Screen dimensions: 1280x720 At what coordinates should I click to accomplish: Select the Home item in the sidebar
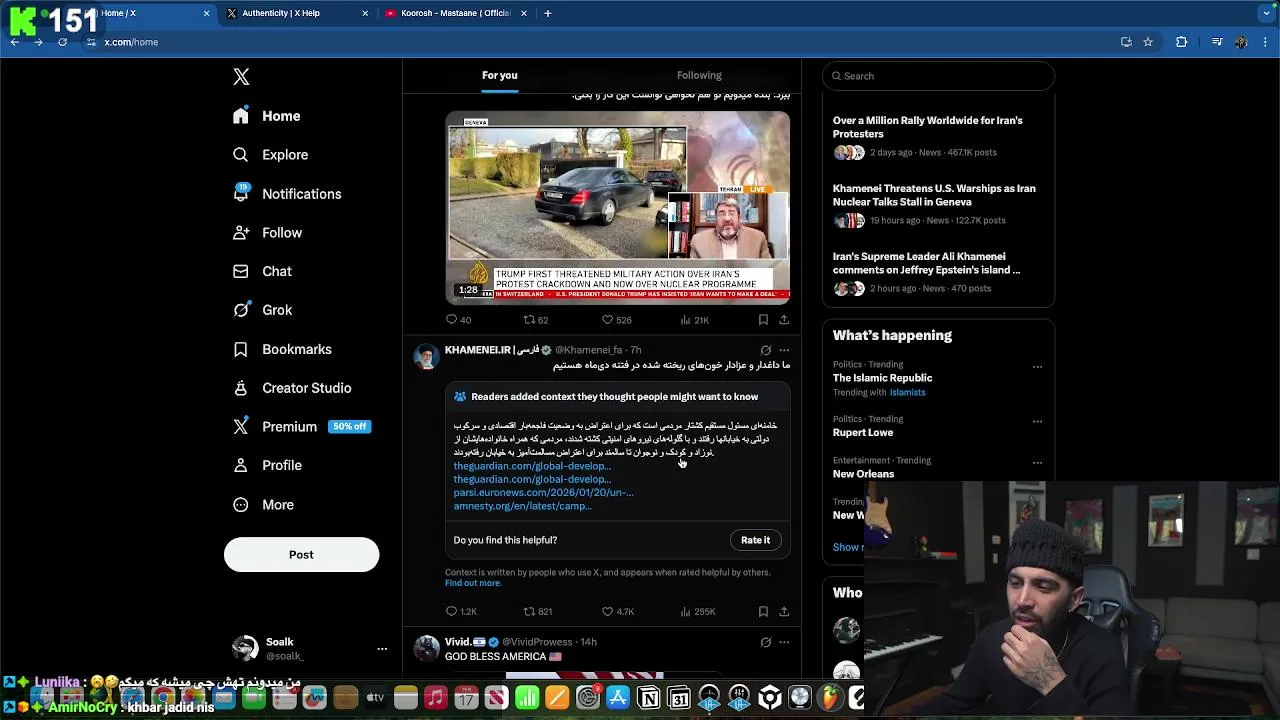tap(266, 116)
